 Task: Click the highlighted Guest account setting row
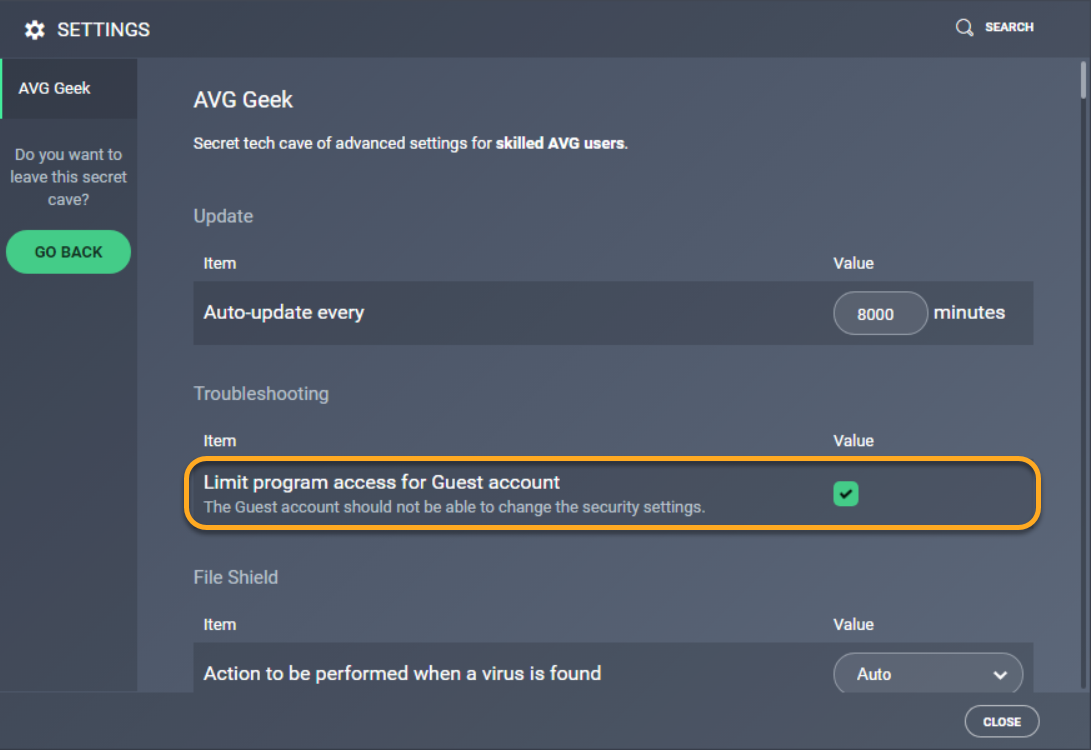(x=500, y=493)
